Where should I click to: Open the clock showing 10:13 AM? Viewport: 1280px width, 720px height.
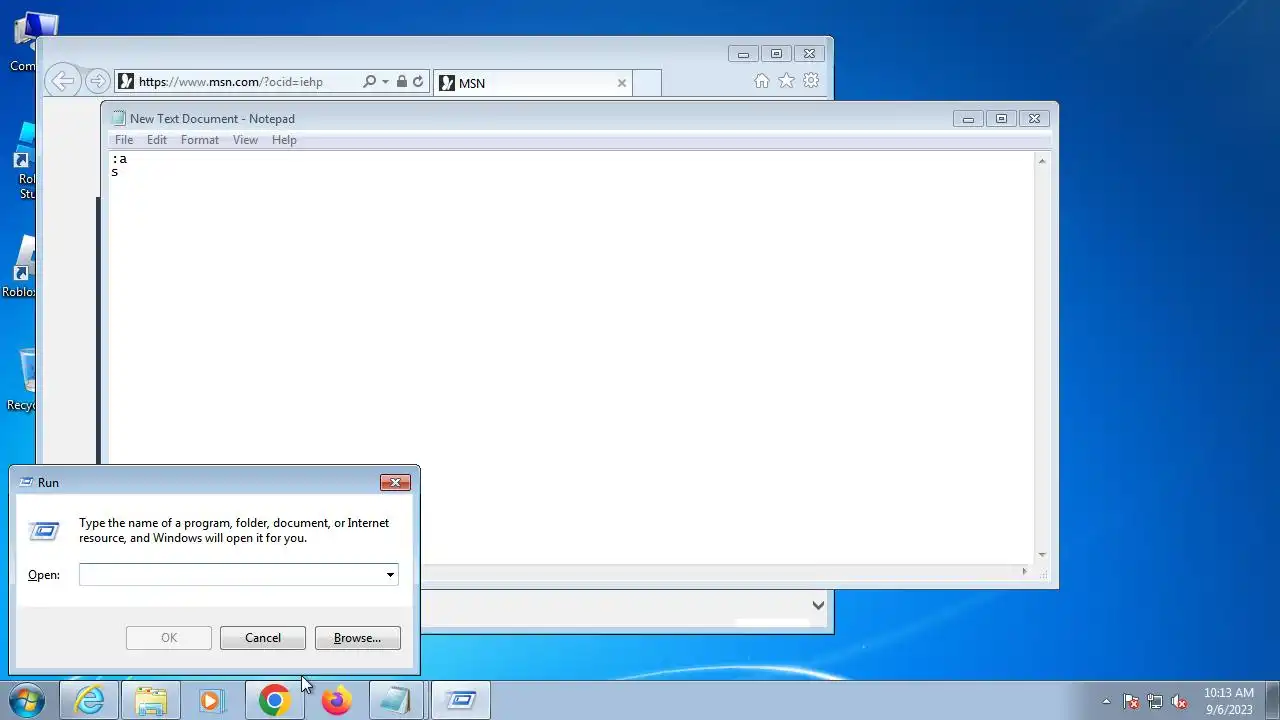coord(1229,701)
